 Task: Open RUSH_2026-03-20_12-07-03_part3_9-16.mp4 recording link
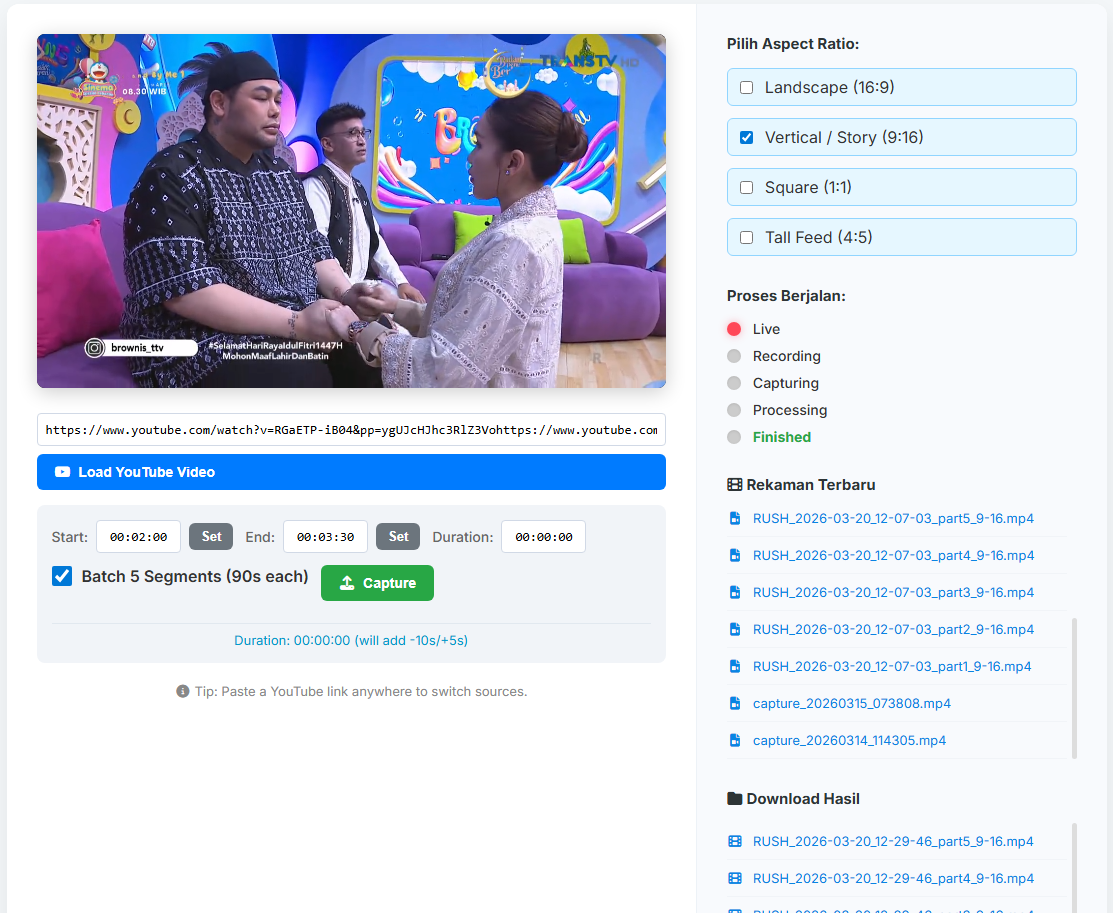(893, 592)
